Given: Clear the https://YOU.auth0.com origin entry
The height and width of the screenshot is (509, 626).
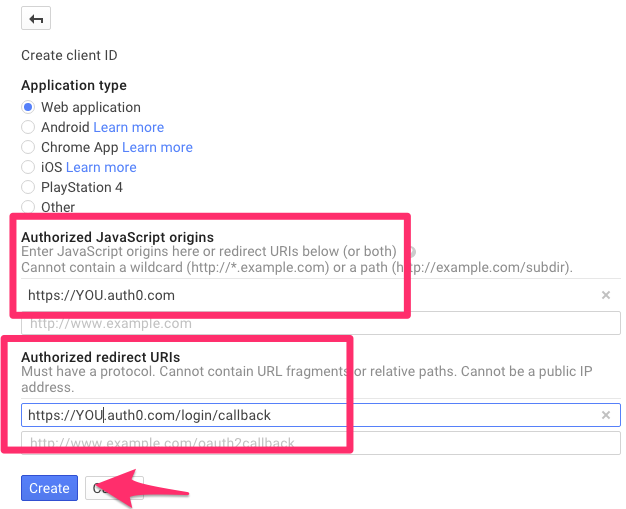Looking at the screenshot, I should point(605,295).
